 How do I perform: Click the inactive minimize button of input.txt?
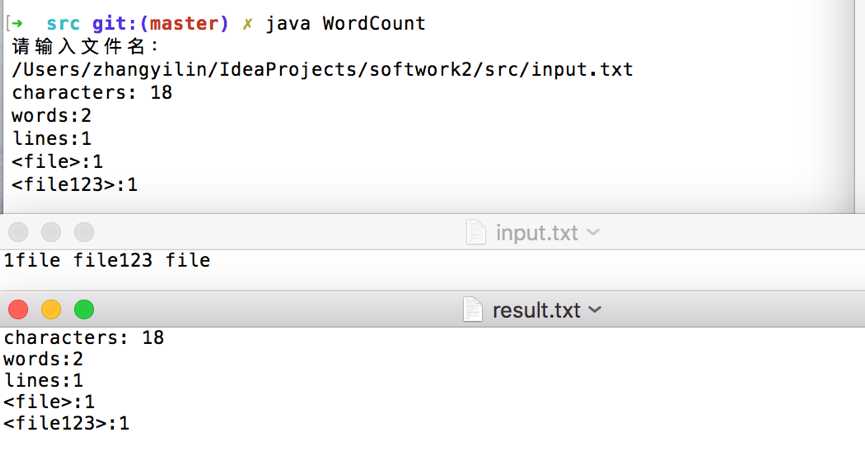click(51, 232)
